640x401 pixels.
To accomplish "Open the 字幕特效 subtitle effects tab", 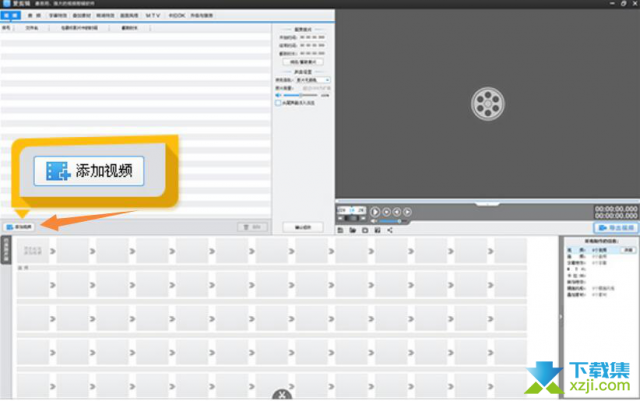I will 58,16.
